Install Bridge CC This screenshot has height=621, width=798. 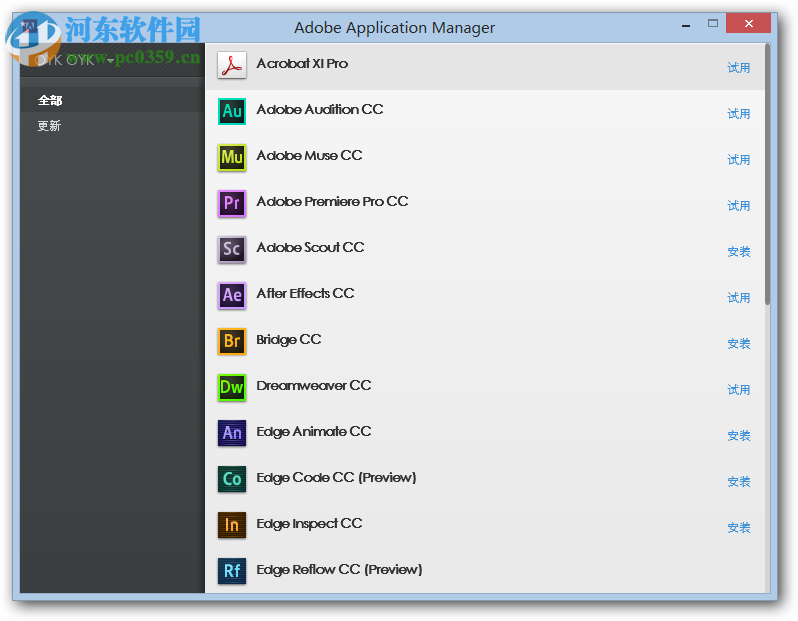click(x=738, y=344)
